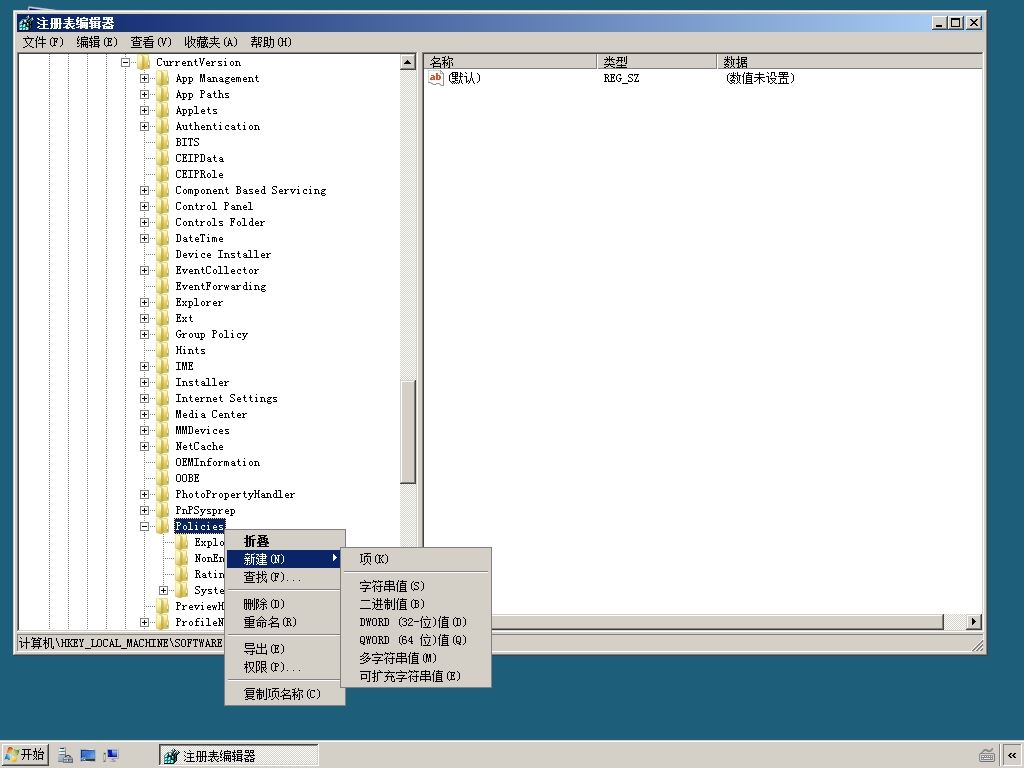Create new QWORD (64 位)值 from submenu

[x=415, y=641]
